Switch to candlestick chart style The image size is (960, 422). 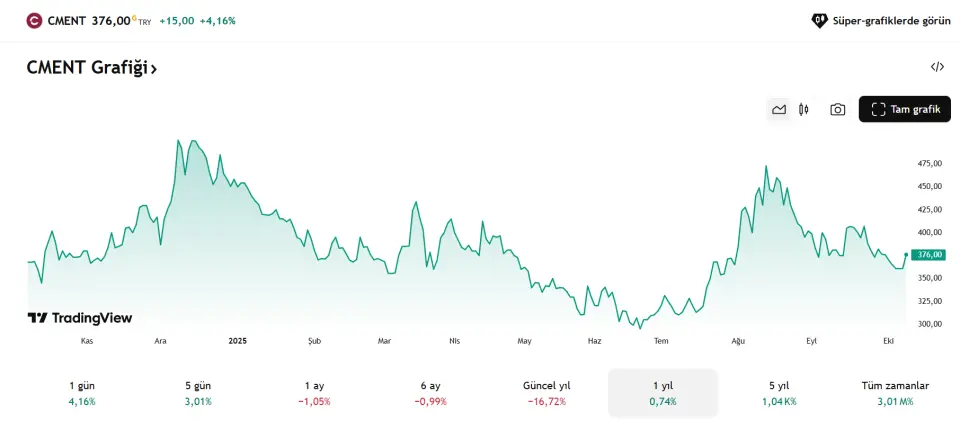click(x=803, y=110)
